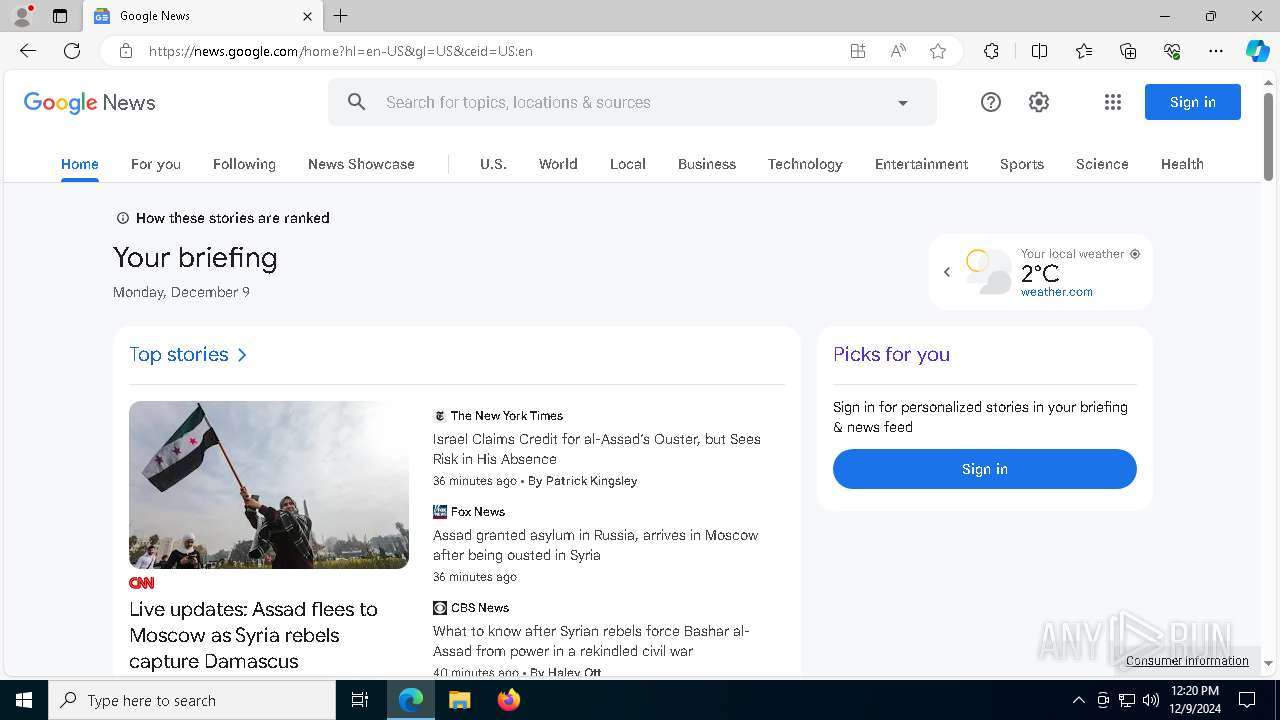The width and height of the screenshot is (1280, 720).
Task: Open Google News settings gear
Action: [1039, 102]
